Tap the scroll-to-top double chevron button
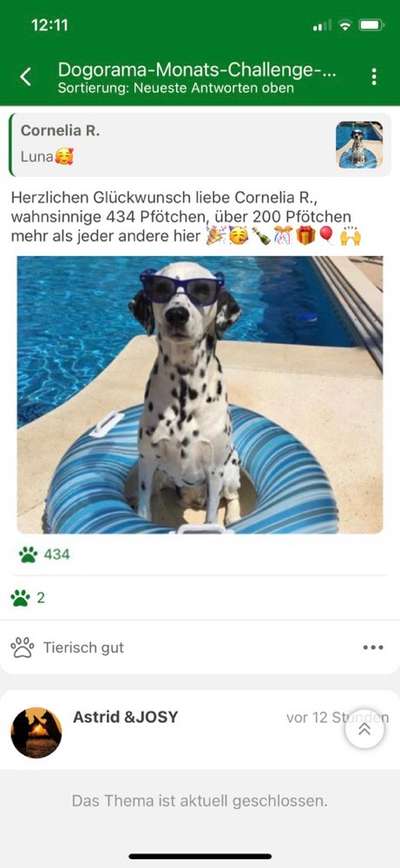Viewport: 400px width, 868px height. [x=364, y=729]
